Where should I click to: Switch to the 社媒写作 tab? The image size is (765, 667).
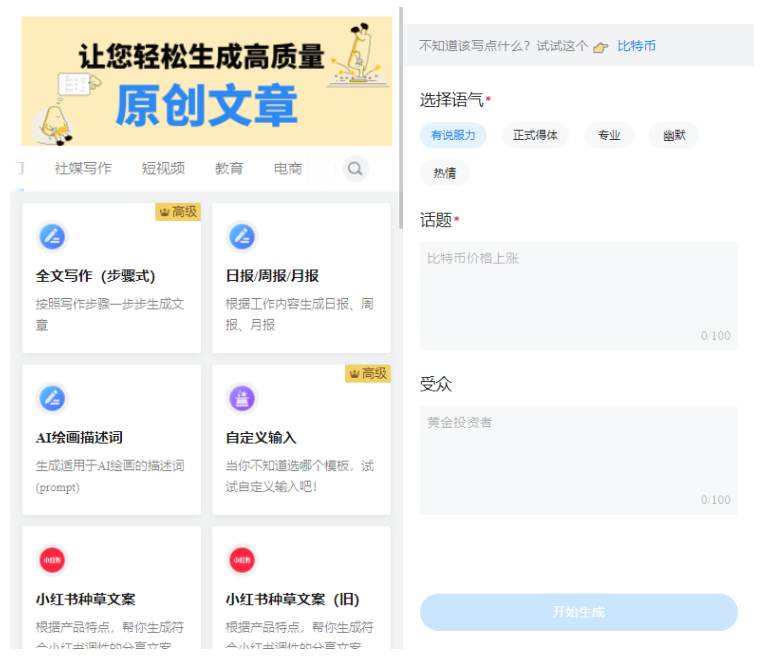click(83, 168)
